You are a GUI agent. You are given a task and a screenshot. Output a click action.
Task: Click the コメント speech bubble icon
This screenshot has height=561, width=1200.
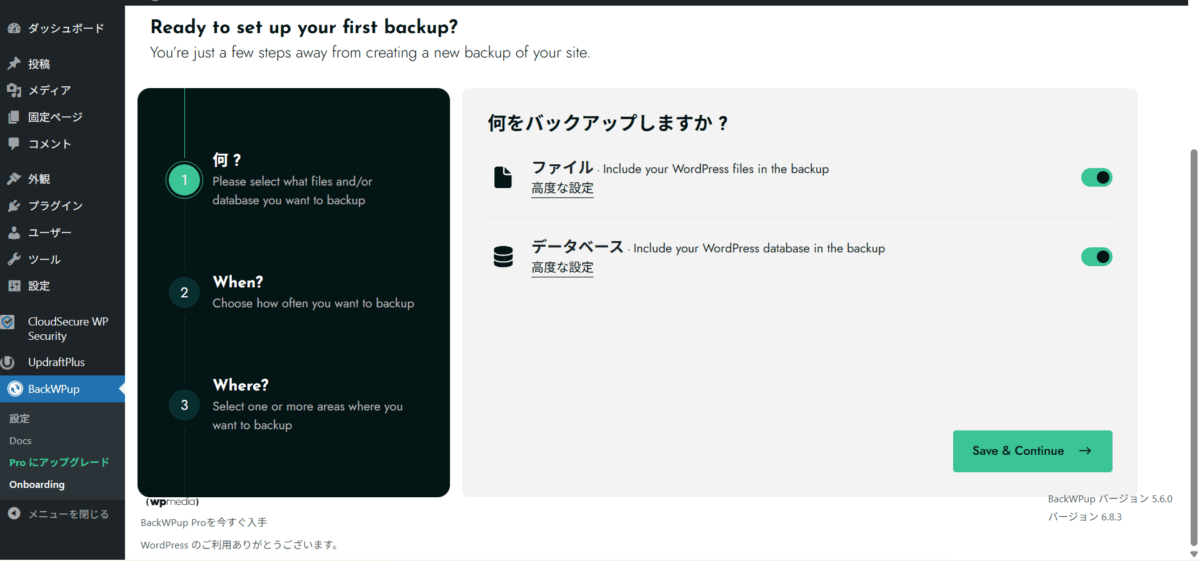point(13,144)
